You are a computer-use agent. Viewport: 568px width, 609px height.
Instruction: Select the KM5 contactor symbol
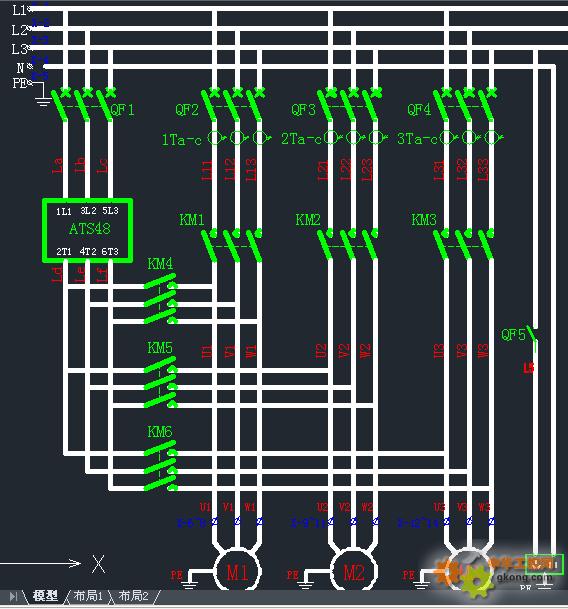click(161, 383)
